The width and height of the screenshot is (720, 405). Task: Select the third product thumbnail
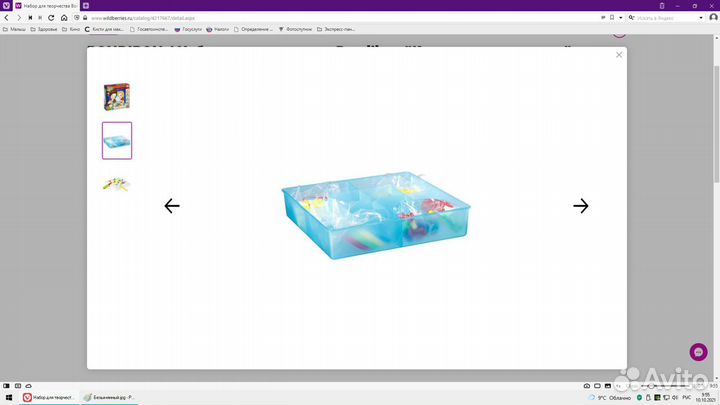pos(117,184)
